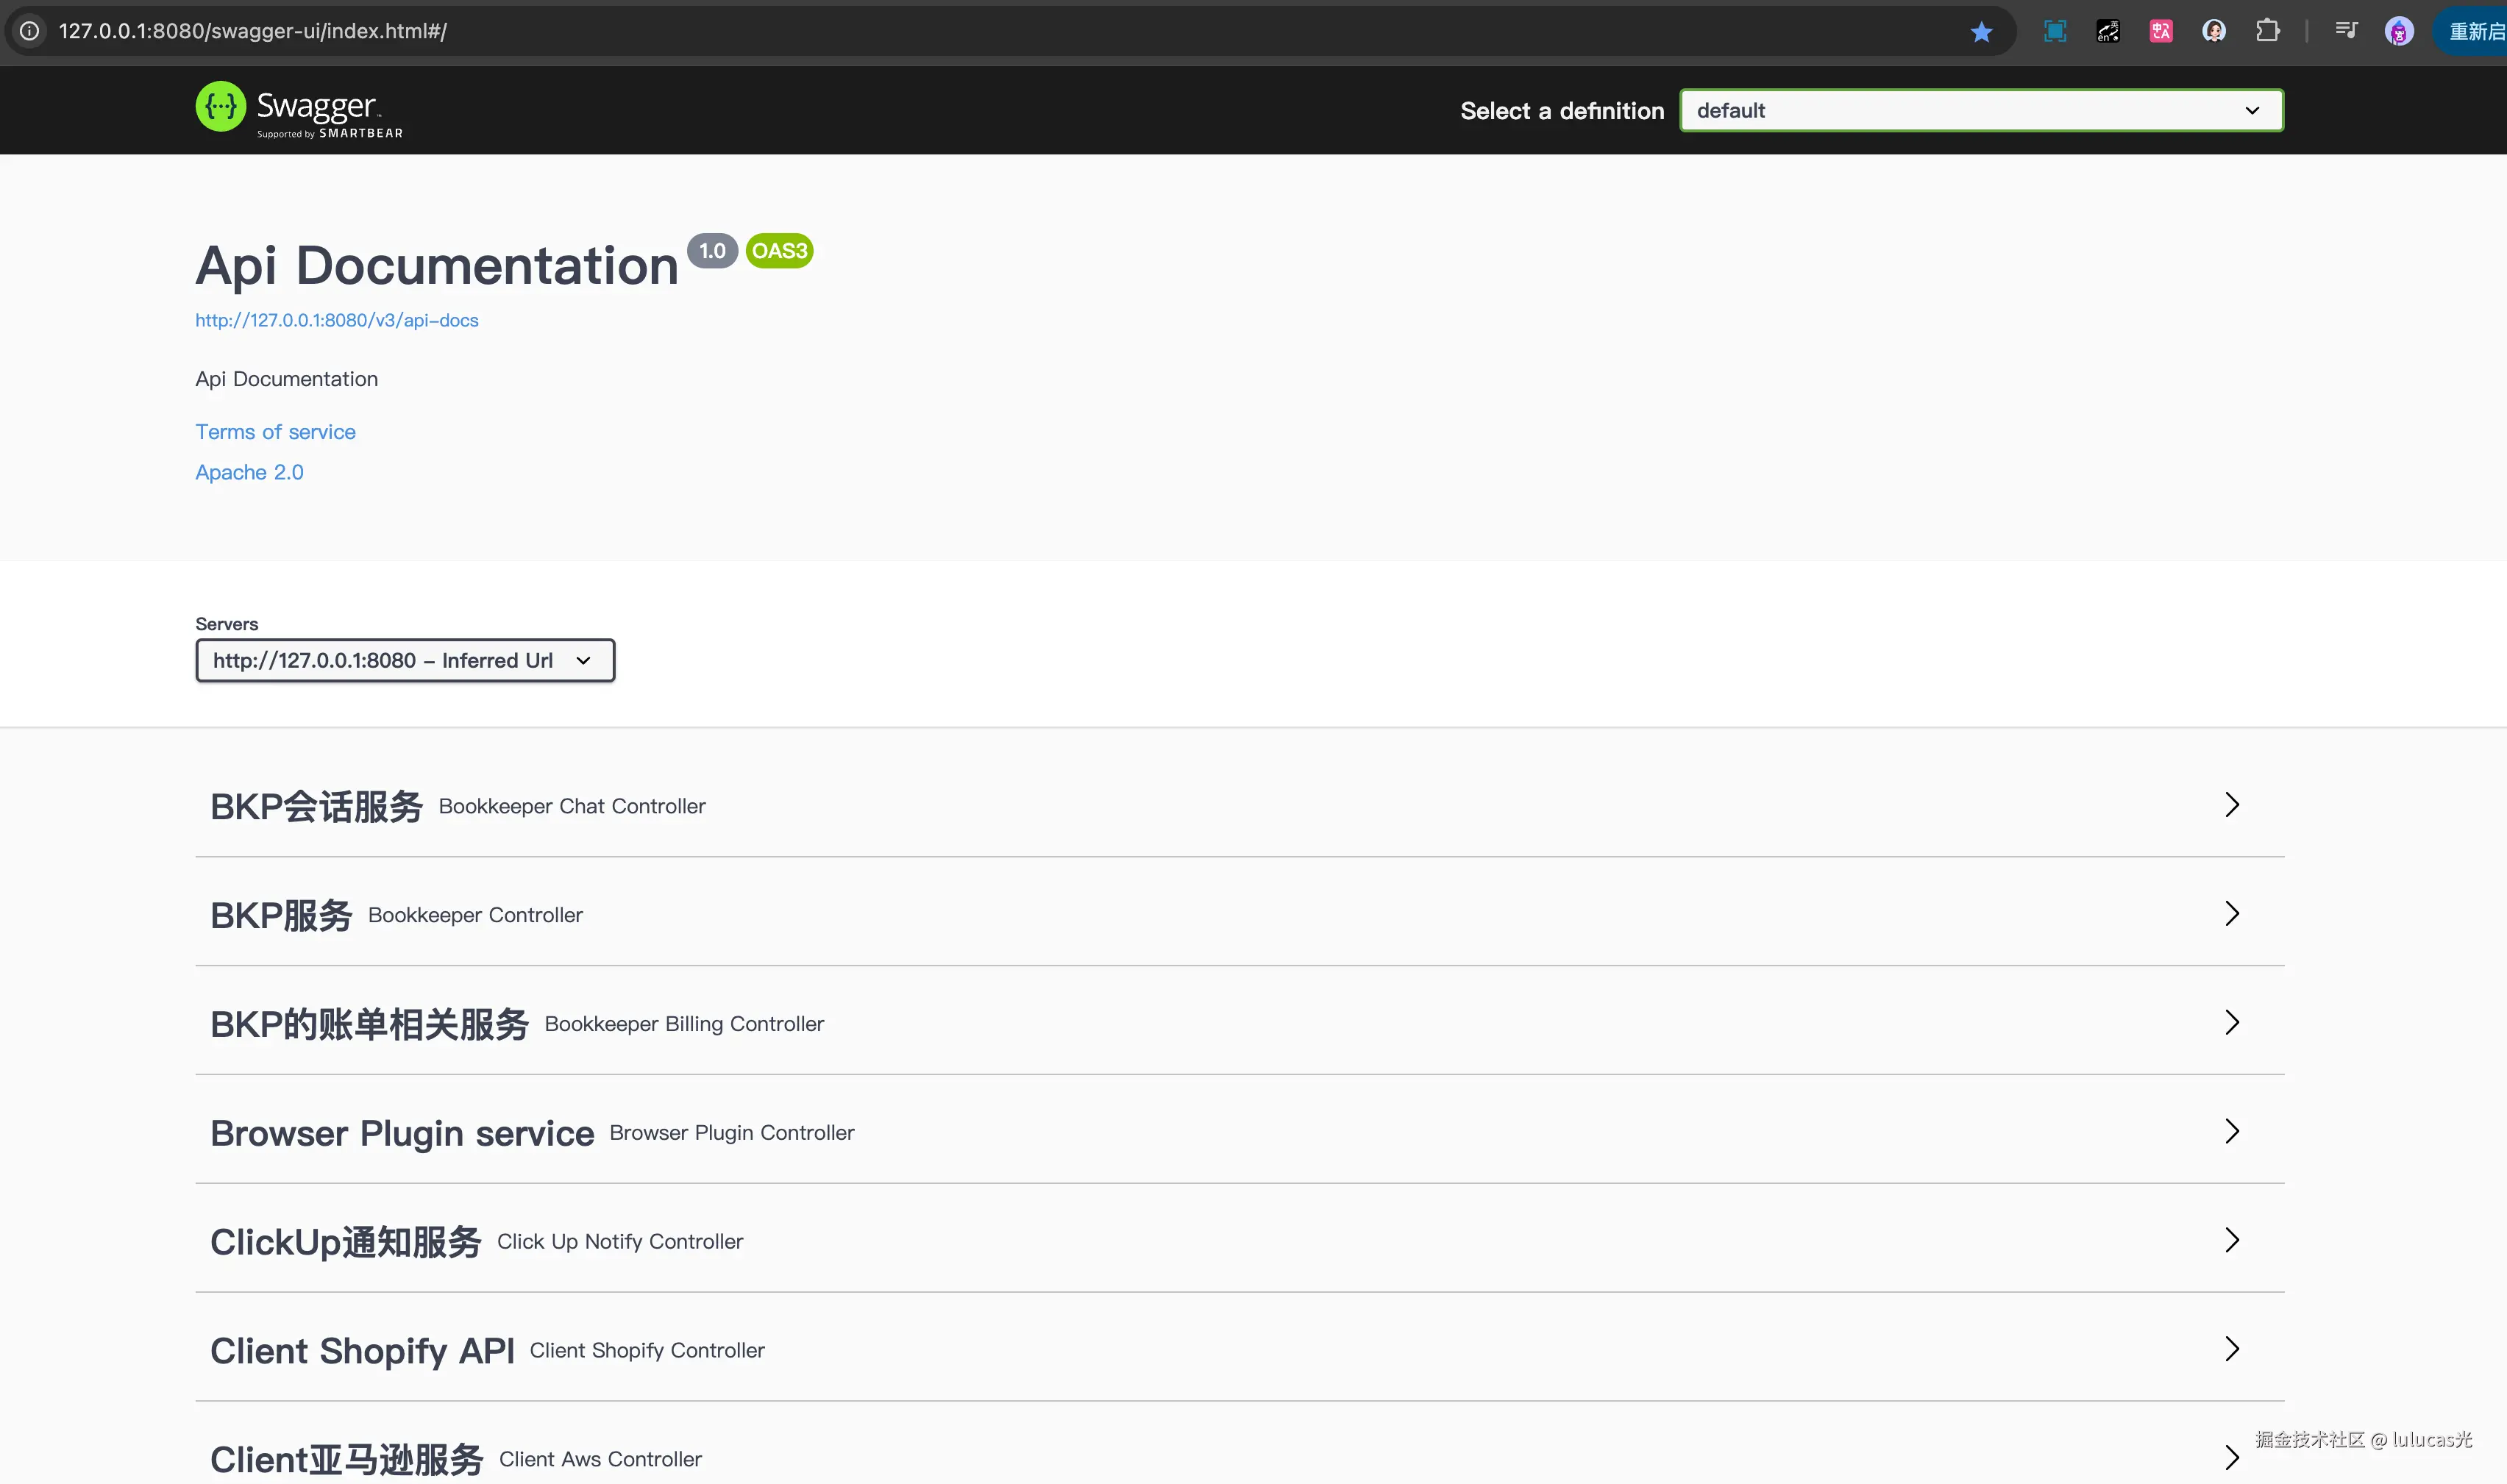Open the Terms of service link
Screen dimensions: 2507x1484
click(275, 432)
